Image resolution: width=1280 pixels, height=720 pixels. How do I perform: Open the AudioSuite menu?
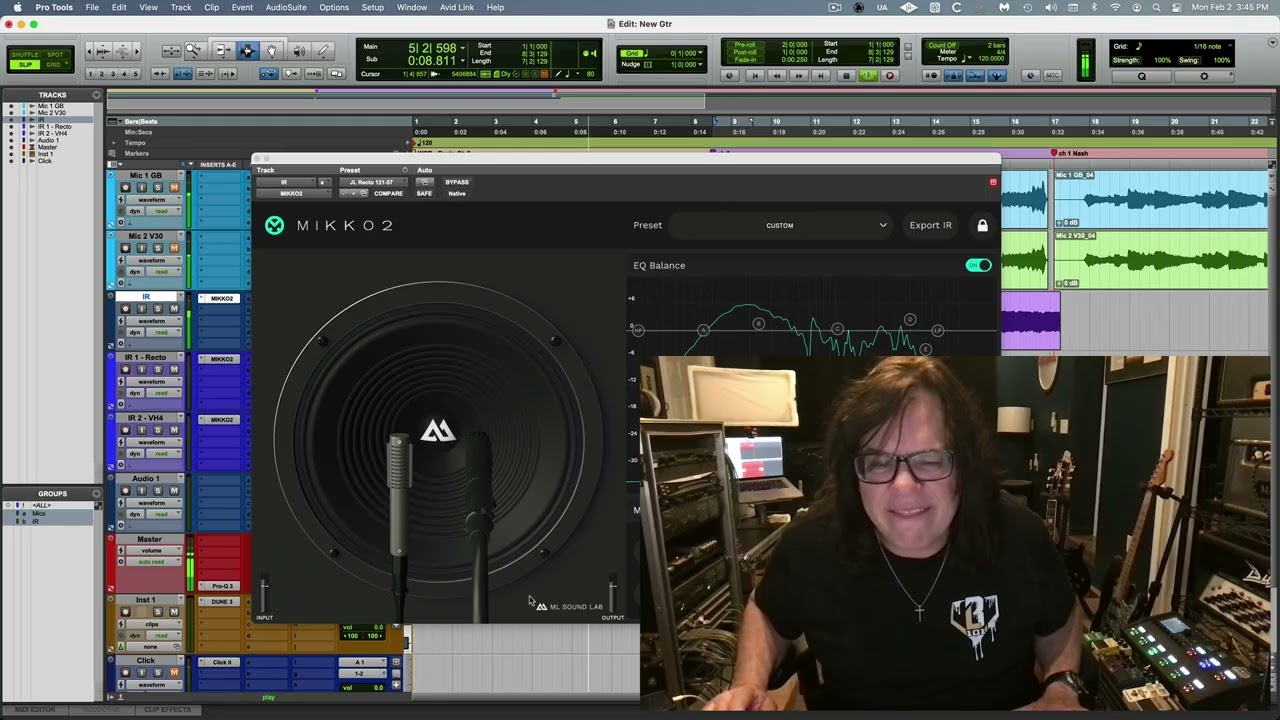click(286, 7)
